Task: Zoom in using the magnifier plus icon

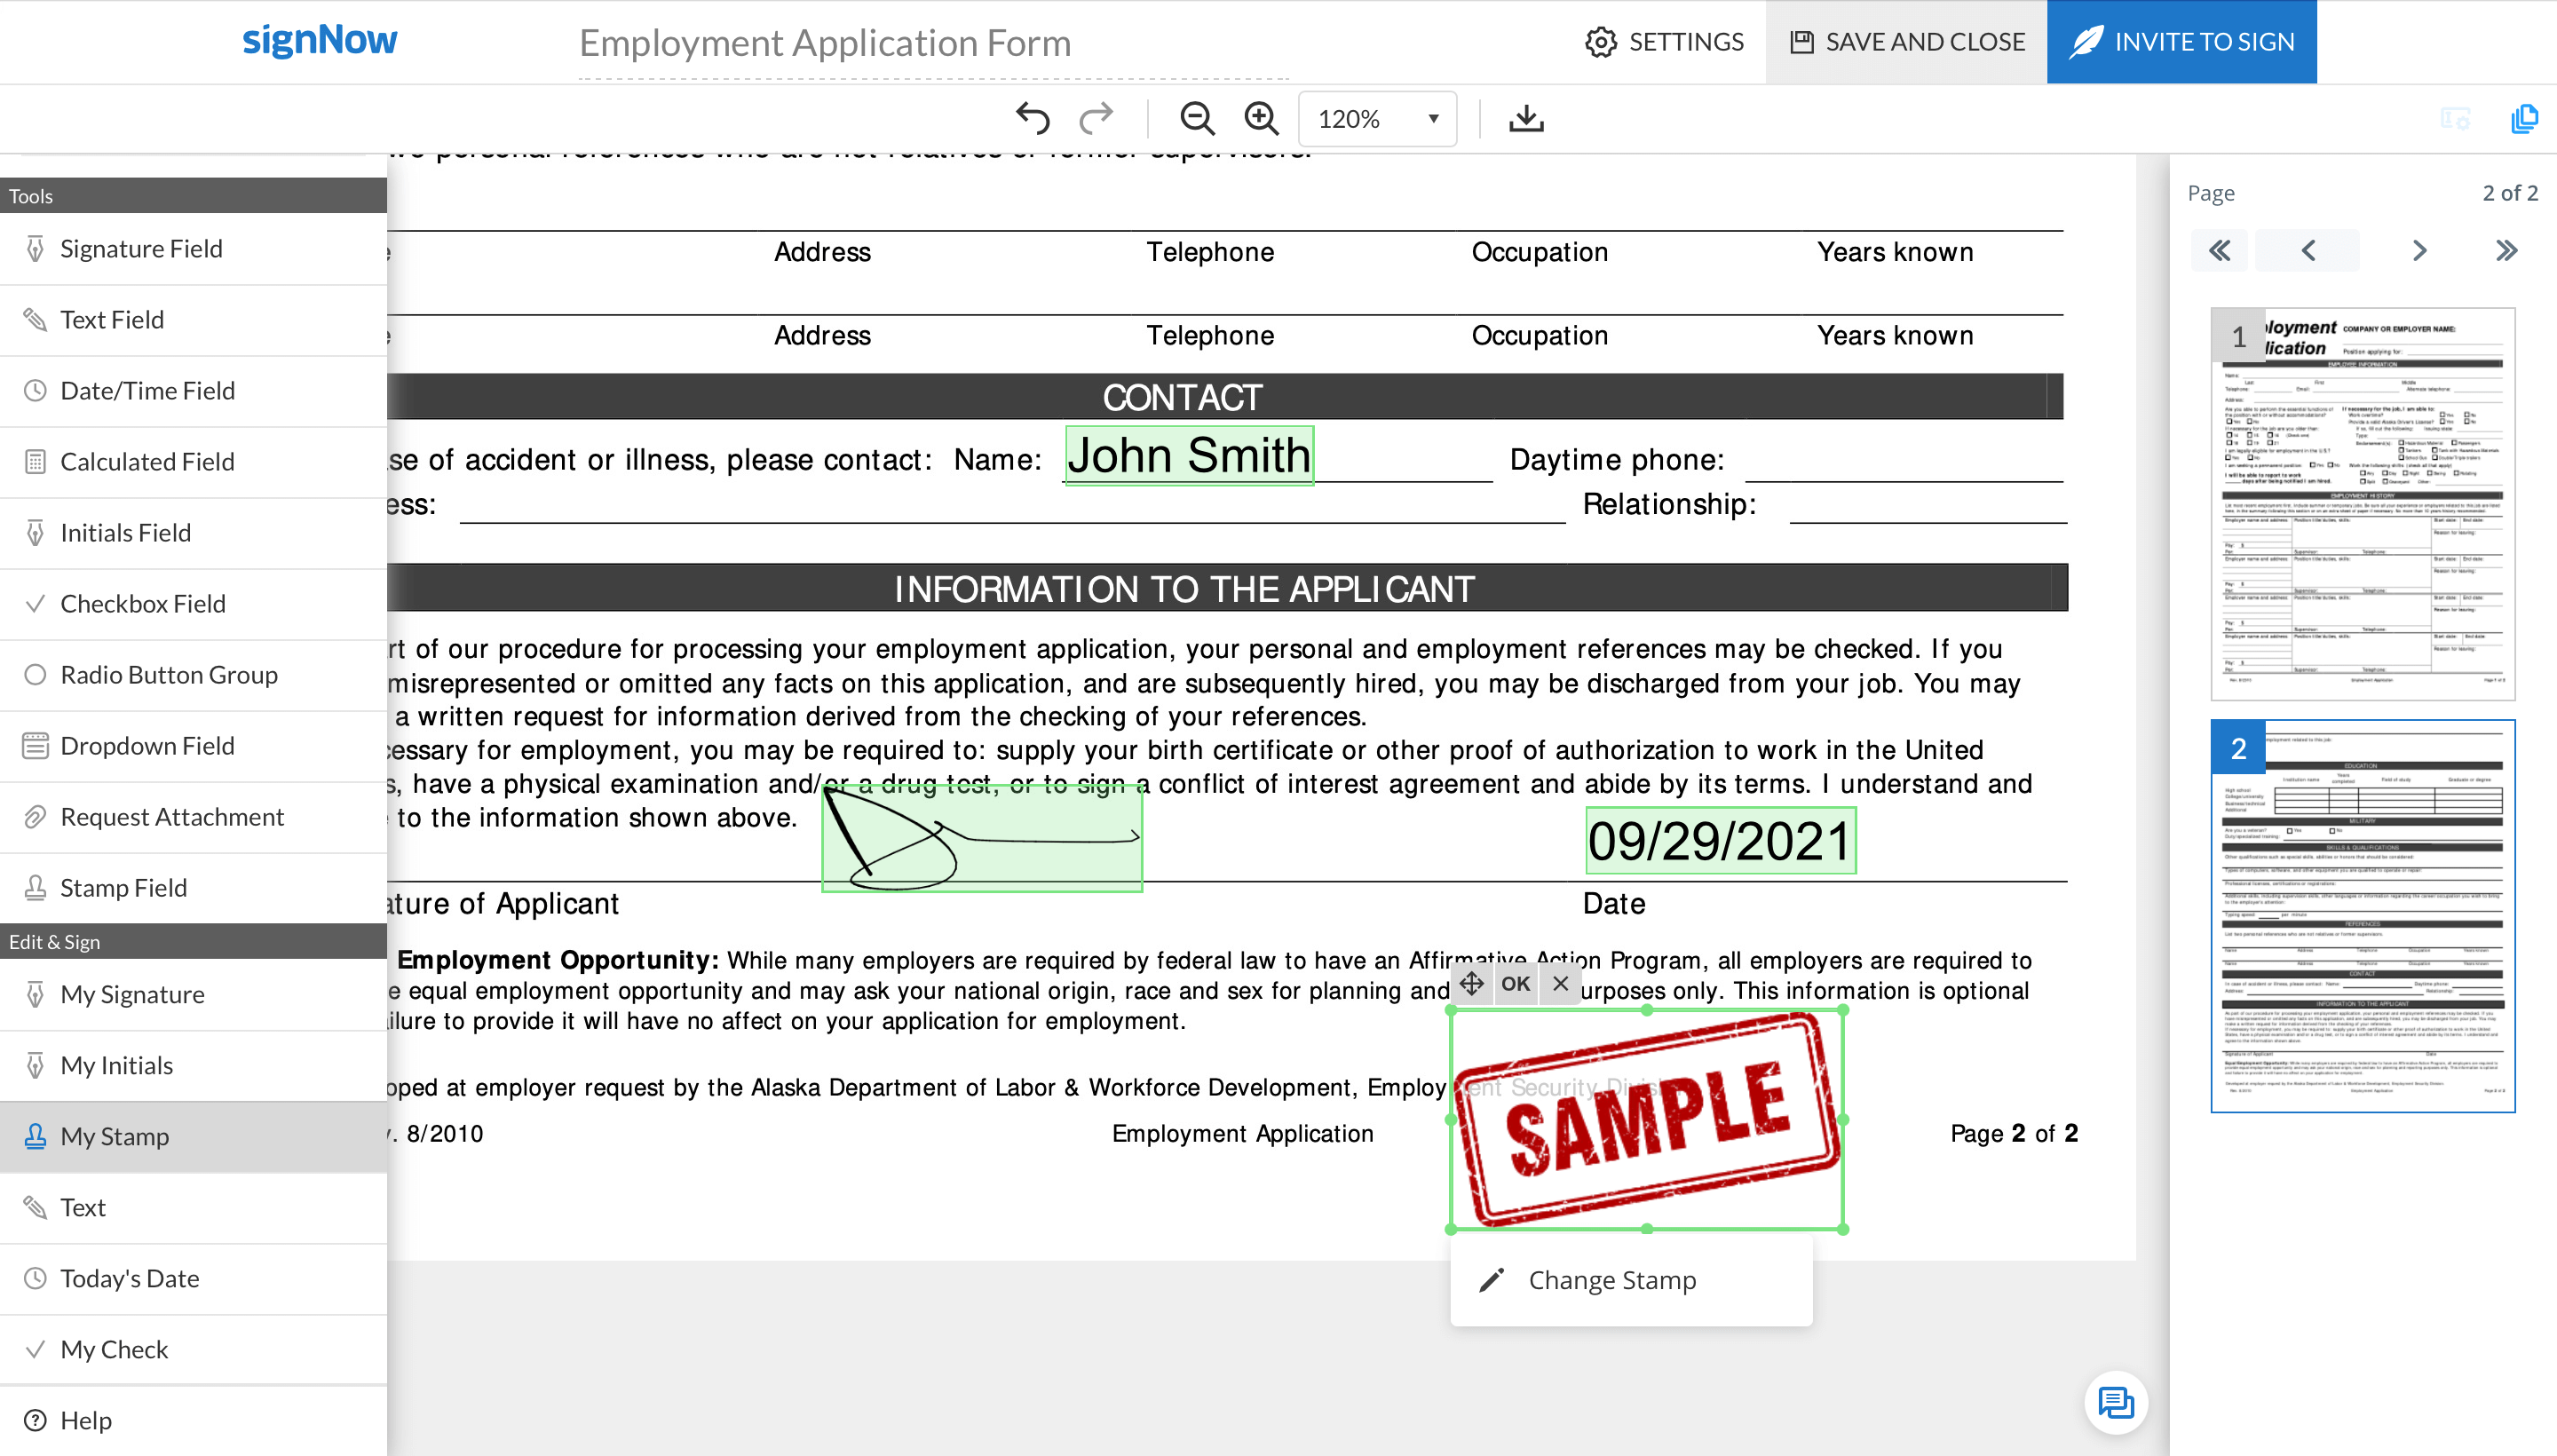Action: (1261, 119)
